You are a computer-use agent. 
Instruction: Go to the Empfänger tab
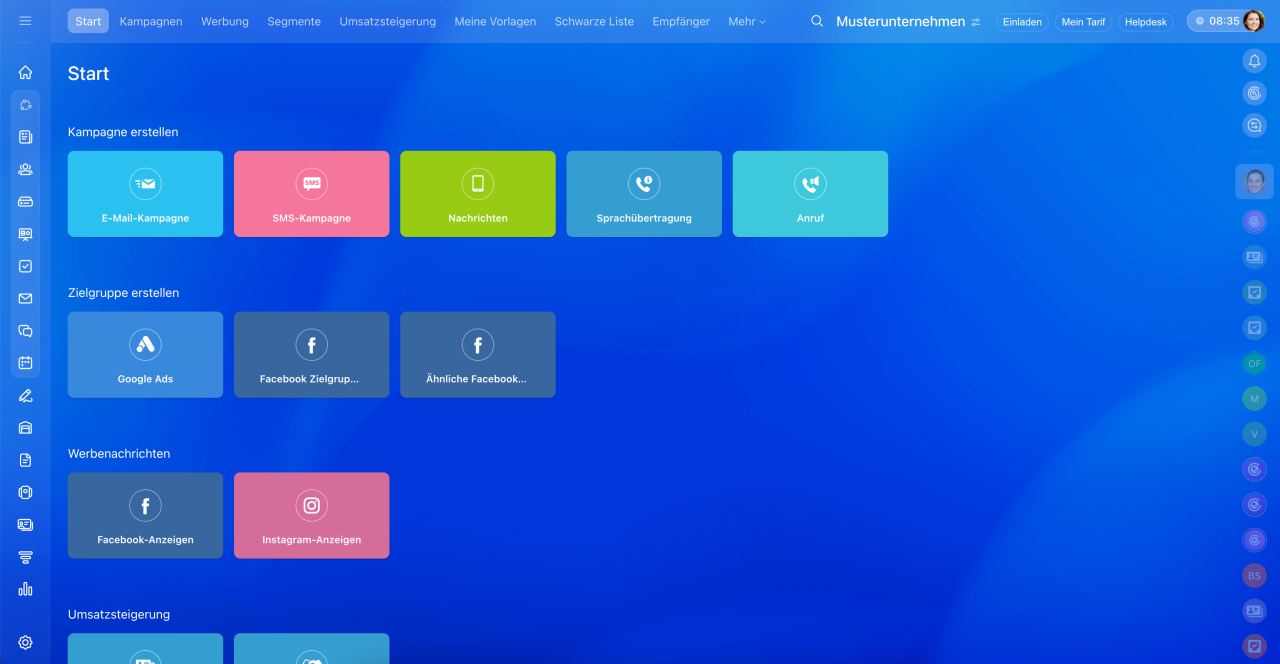pos(681,21)
